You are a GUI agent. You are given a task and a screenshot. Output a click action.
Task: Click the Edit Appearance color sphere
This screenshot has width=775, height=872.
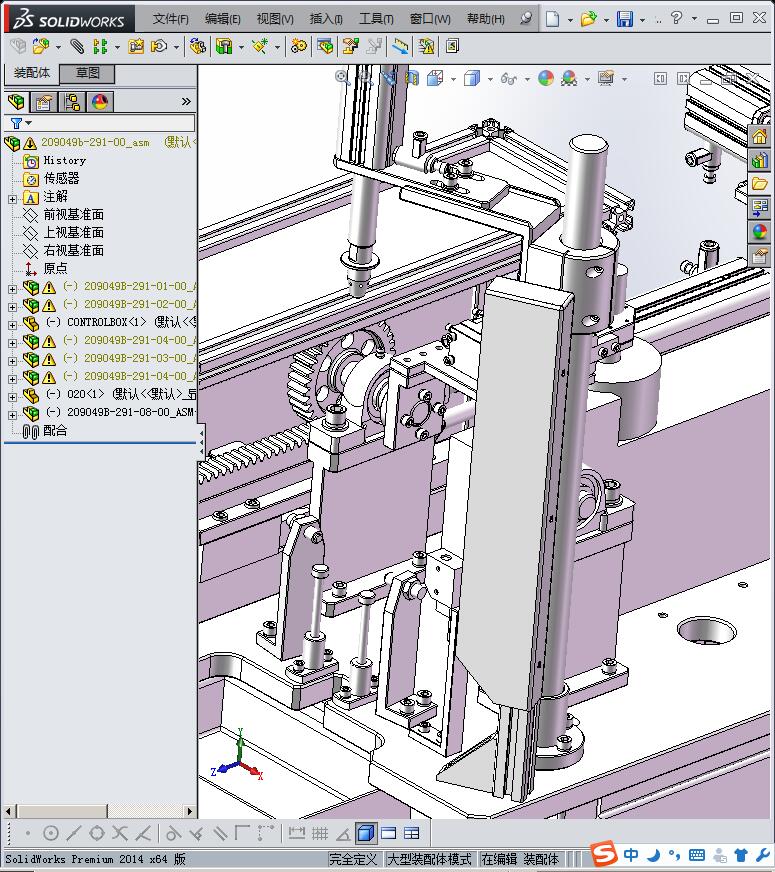point(546,78)
